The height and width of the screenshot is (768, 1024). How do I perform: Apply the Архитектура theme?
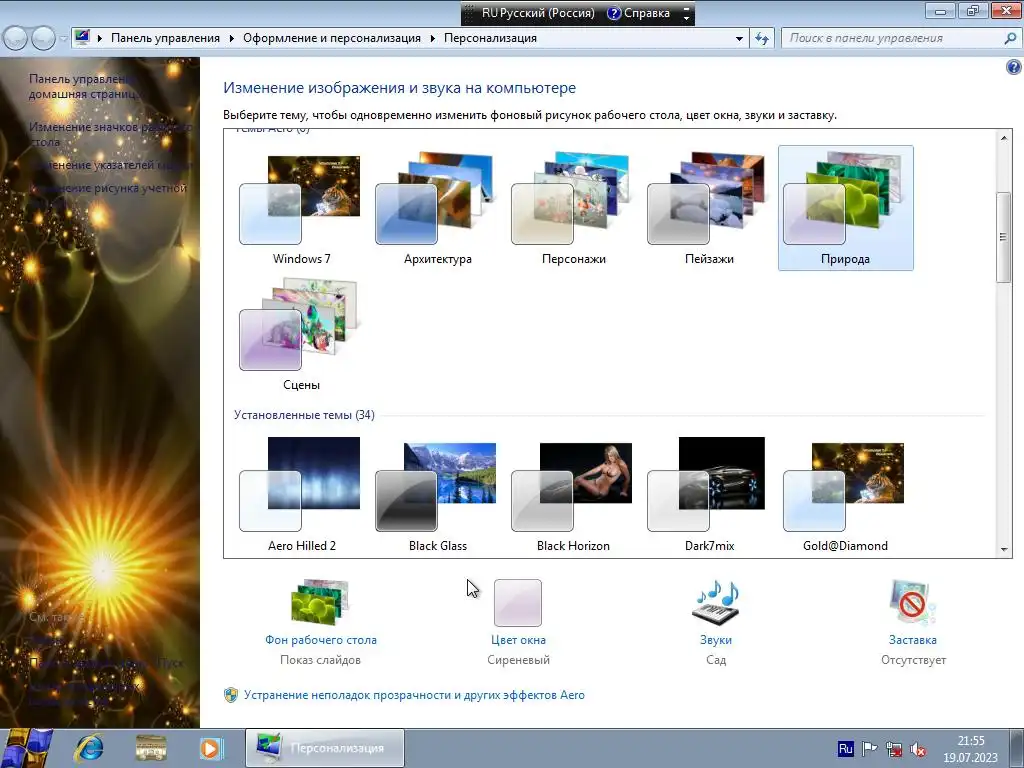click(437, 208)
